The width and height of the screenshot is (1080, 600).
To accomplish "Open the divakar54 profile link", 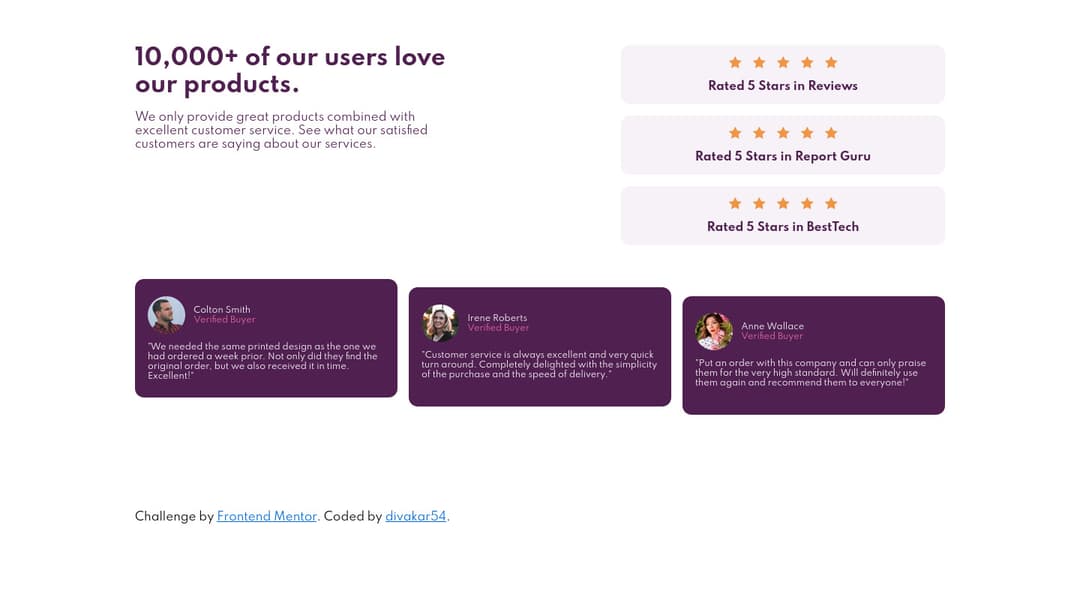I will click(x=415, y=517).
